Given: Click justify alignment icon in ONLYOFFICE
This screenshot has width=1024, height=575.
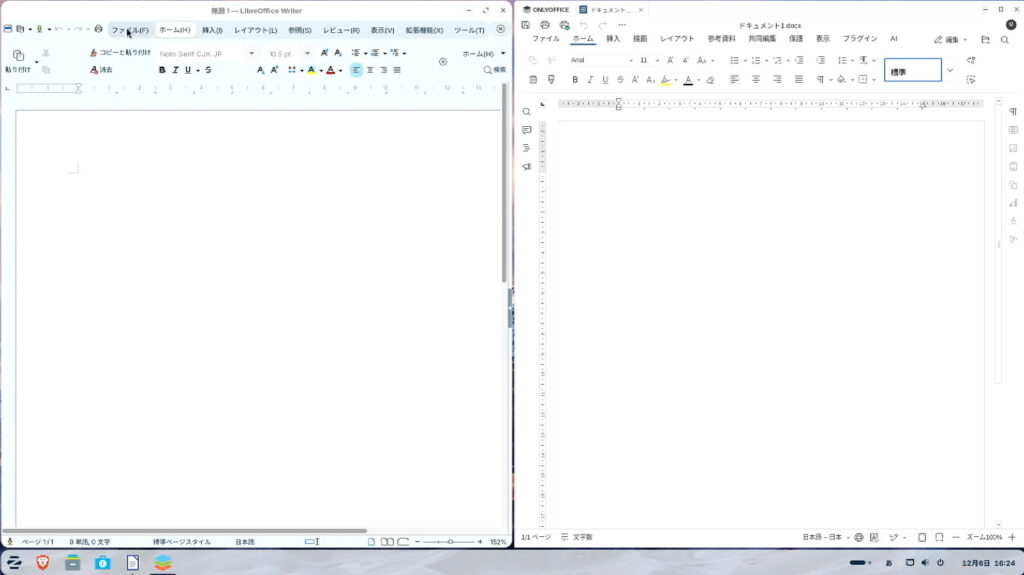Looking at the screenshot, I should click(798, 79).
